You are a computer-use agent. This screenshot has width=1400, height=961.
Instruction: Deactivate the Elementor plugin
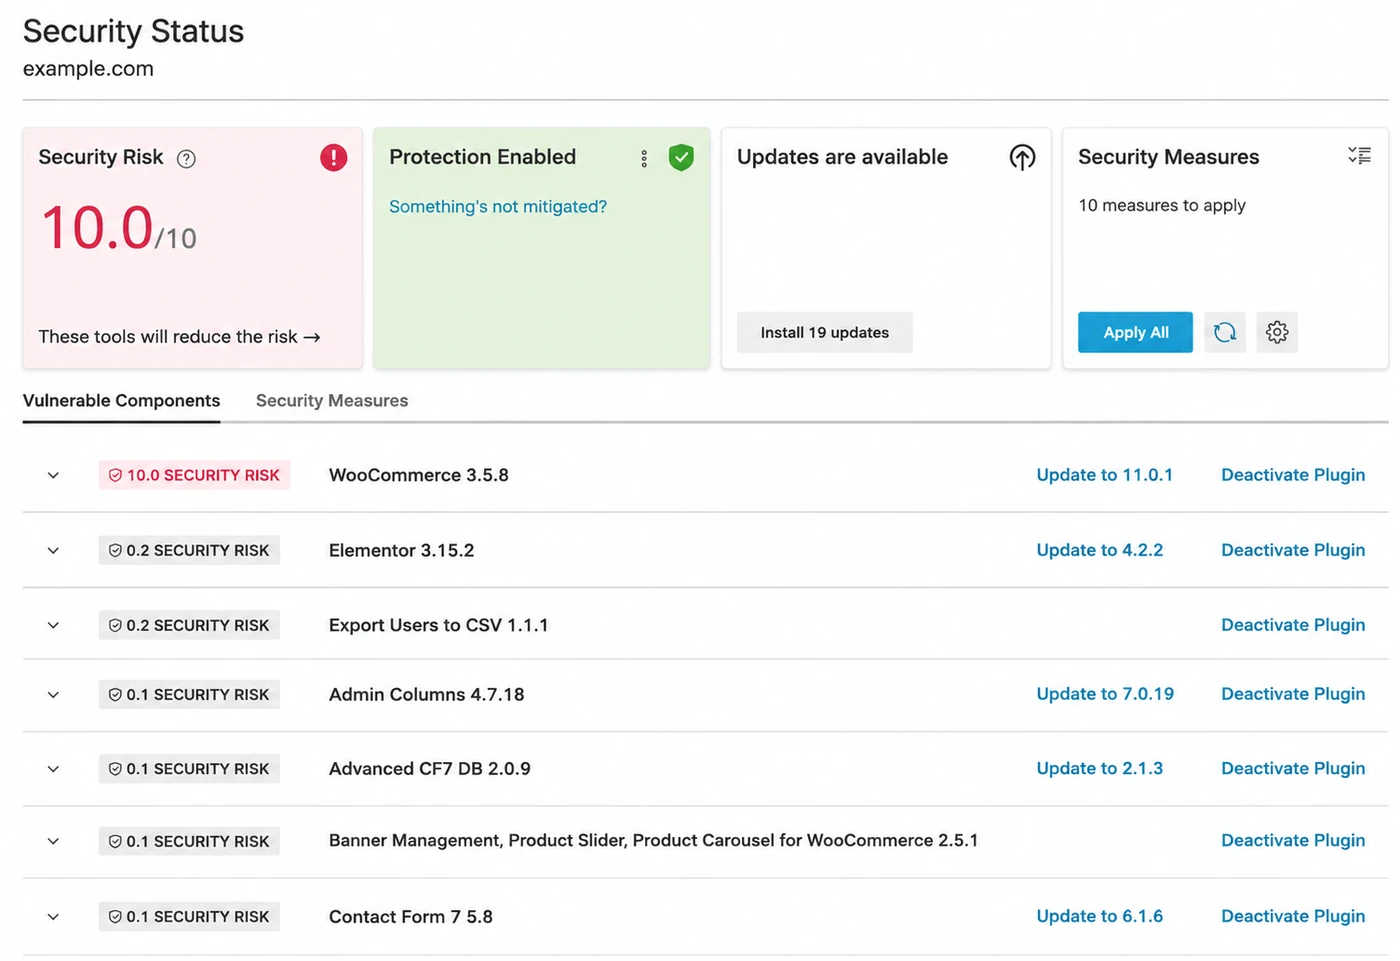1293,550
